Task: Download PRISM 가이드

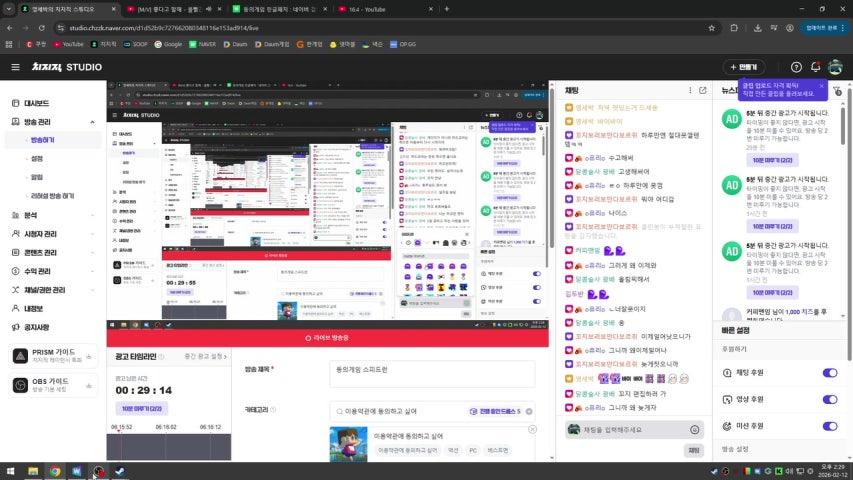Action: point(89,357)
